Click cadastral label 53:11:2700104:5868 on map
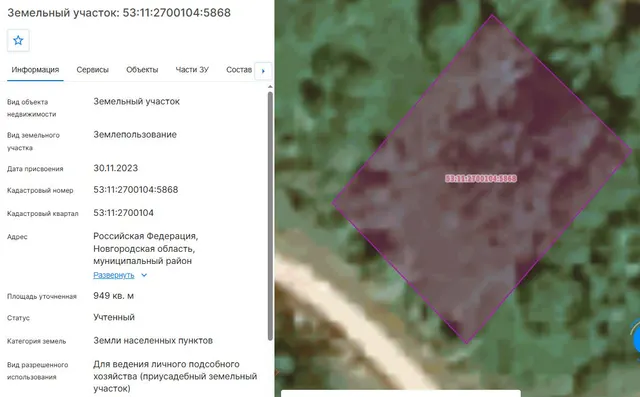The image size is (640, 397). click(x=481, y=178)
